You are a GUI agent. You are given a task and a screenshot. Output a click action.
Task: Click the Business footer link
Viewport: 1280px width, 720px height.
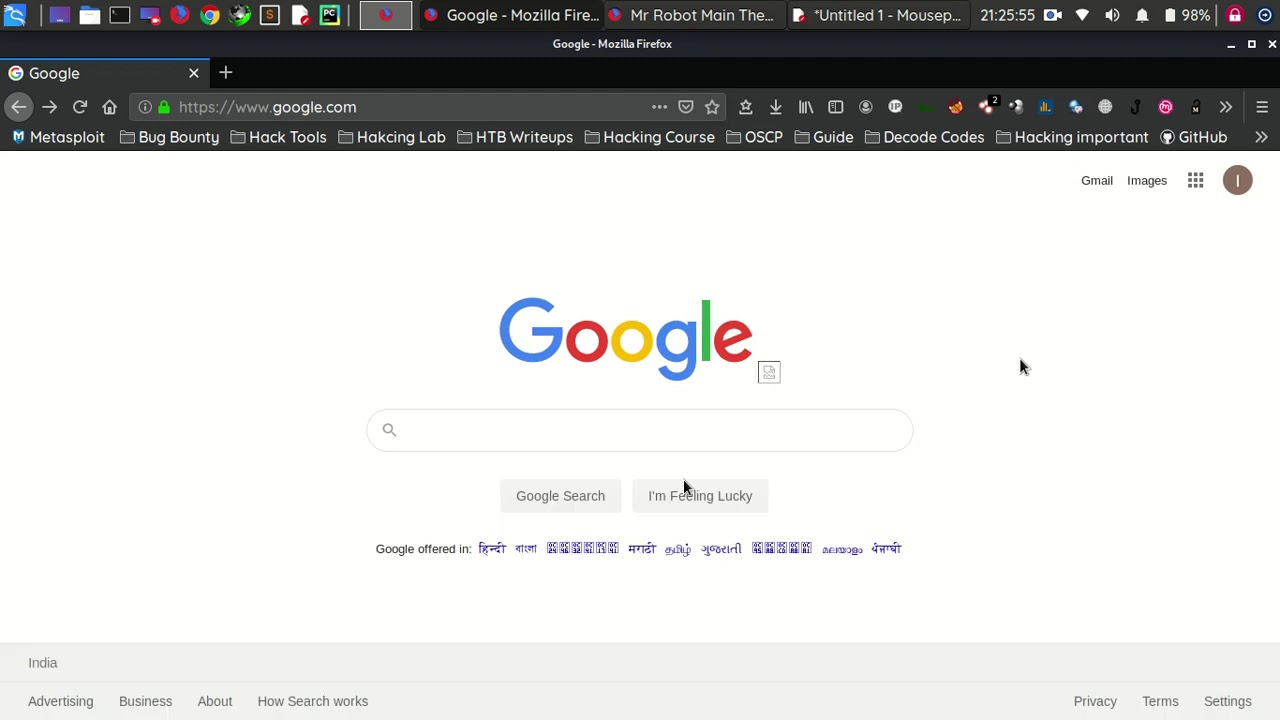[145, 701]
